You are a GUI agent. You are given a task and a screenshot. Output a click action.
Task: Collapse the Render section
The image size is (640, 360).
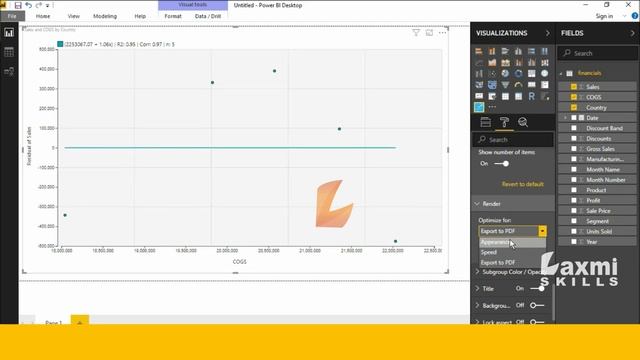477,204
